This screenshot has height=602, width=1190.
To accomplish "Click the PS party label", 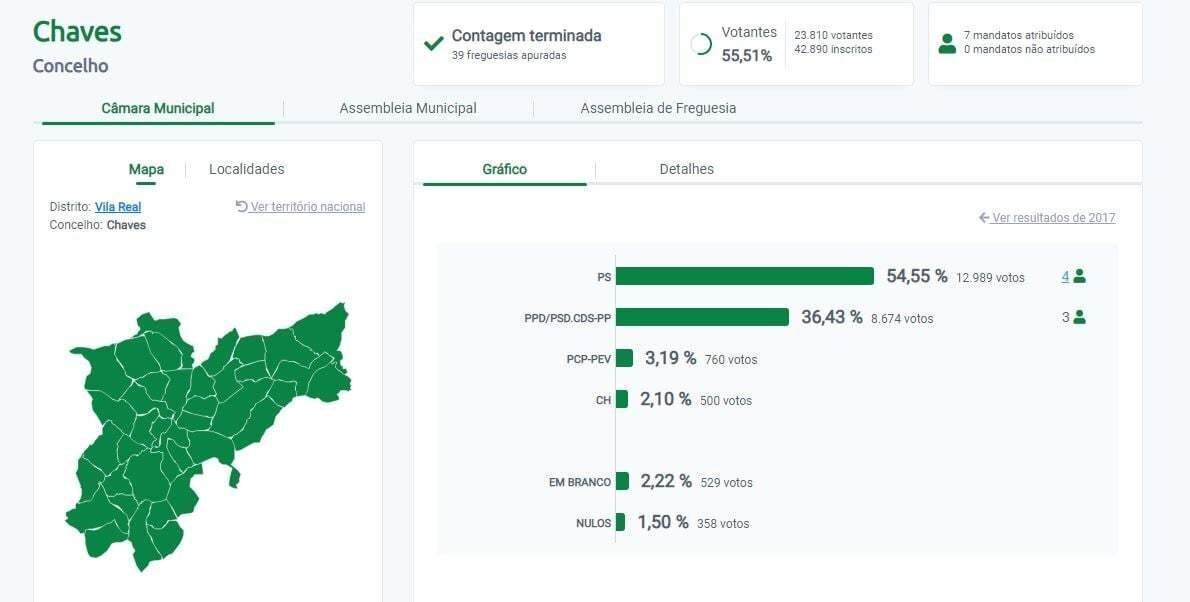I will (604, 277).
